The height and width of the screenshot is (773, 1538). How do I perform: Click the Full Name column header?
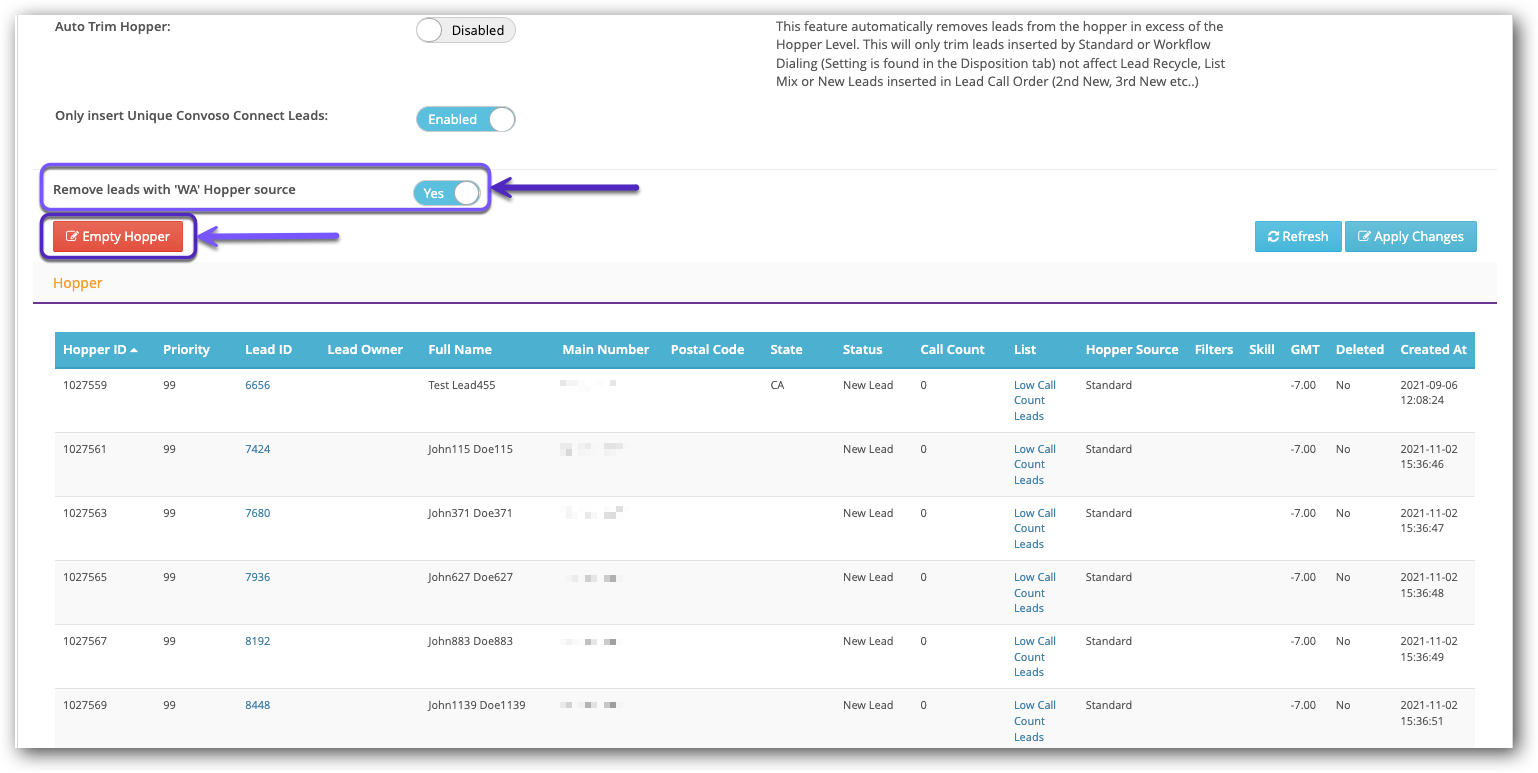460,350
